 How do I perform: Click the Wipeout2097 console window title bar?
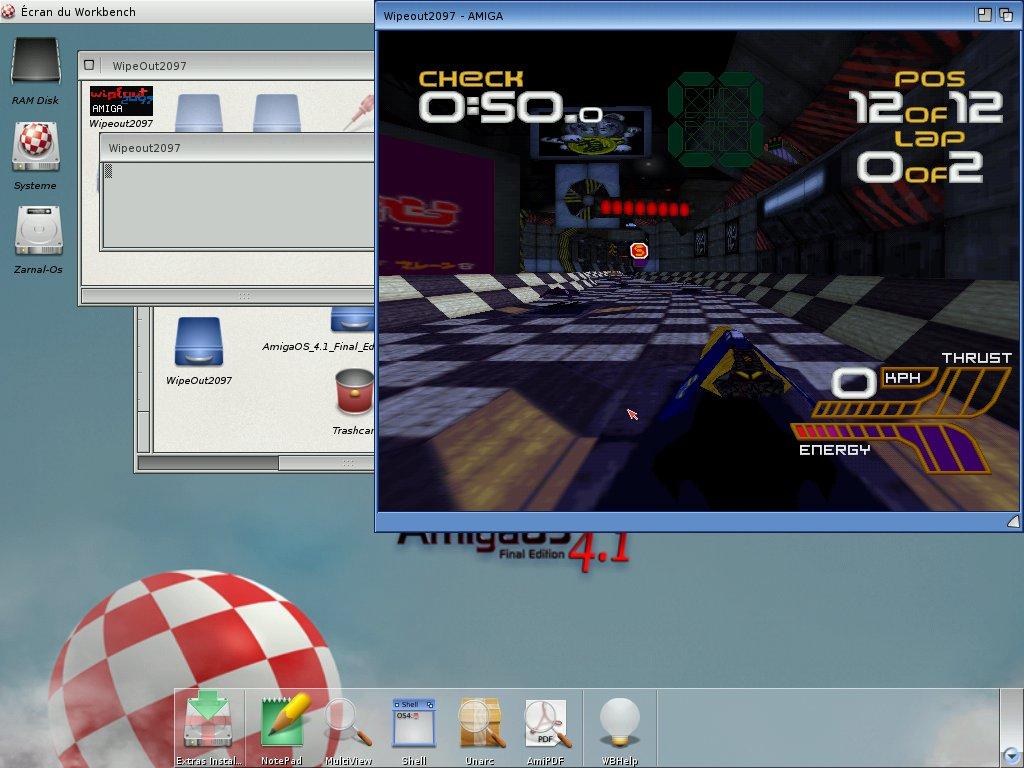[237, 148]
